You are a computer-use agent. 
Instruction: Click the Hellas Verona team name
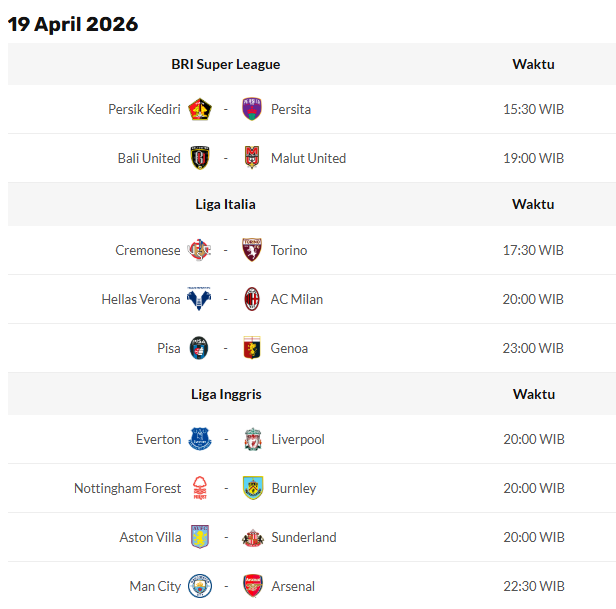point(141,299)
